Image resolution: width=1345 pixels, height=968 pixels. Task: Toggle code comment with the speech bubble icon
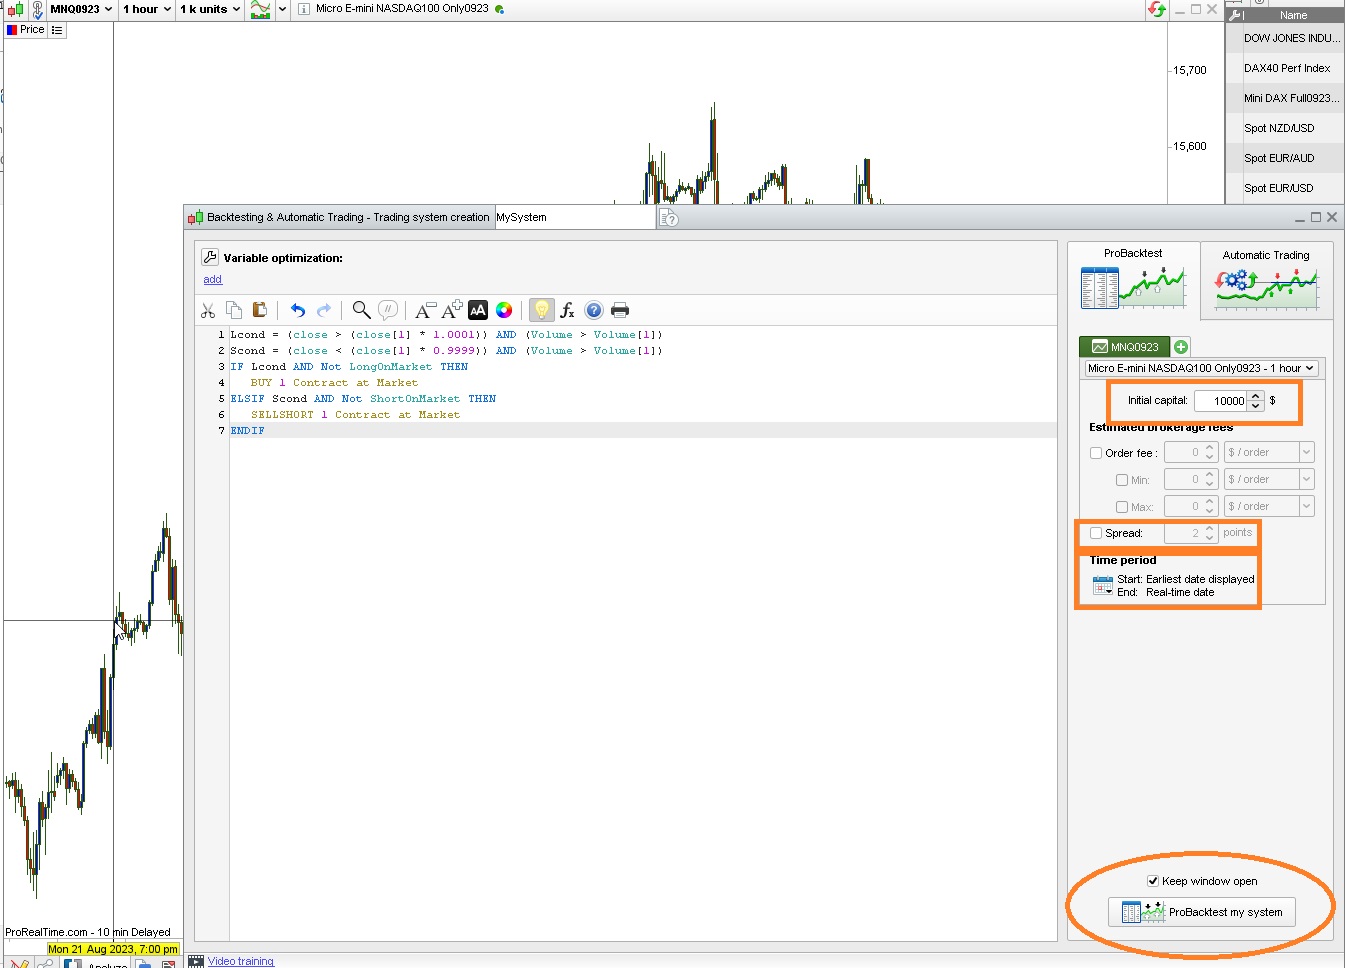(x=388, y=310)
